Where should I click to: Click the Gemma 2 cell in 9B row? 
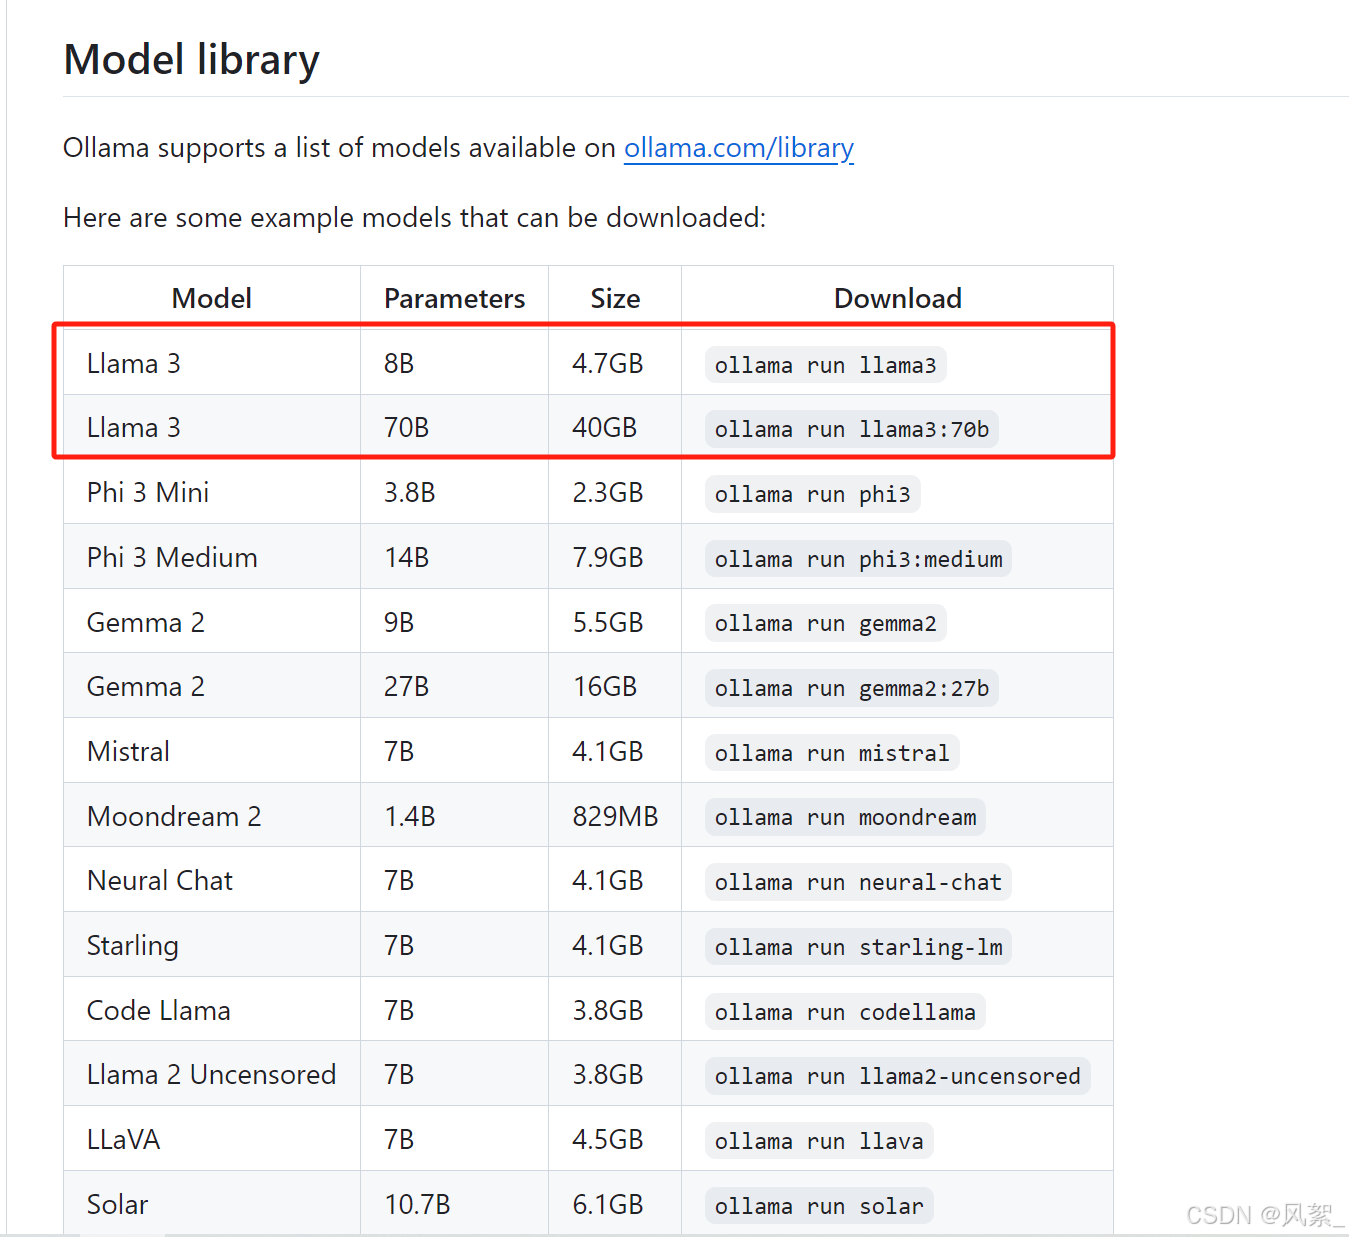point(146,622)
